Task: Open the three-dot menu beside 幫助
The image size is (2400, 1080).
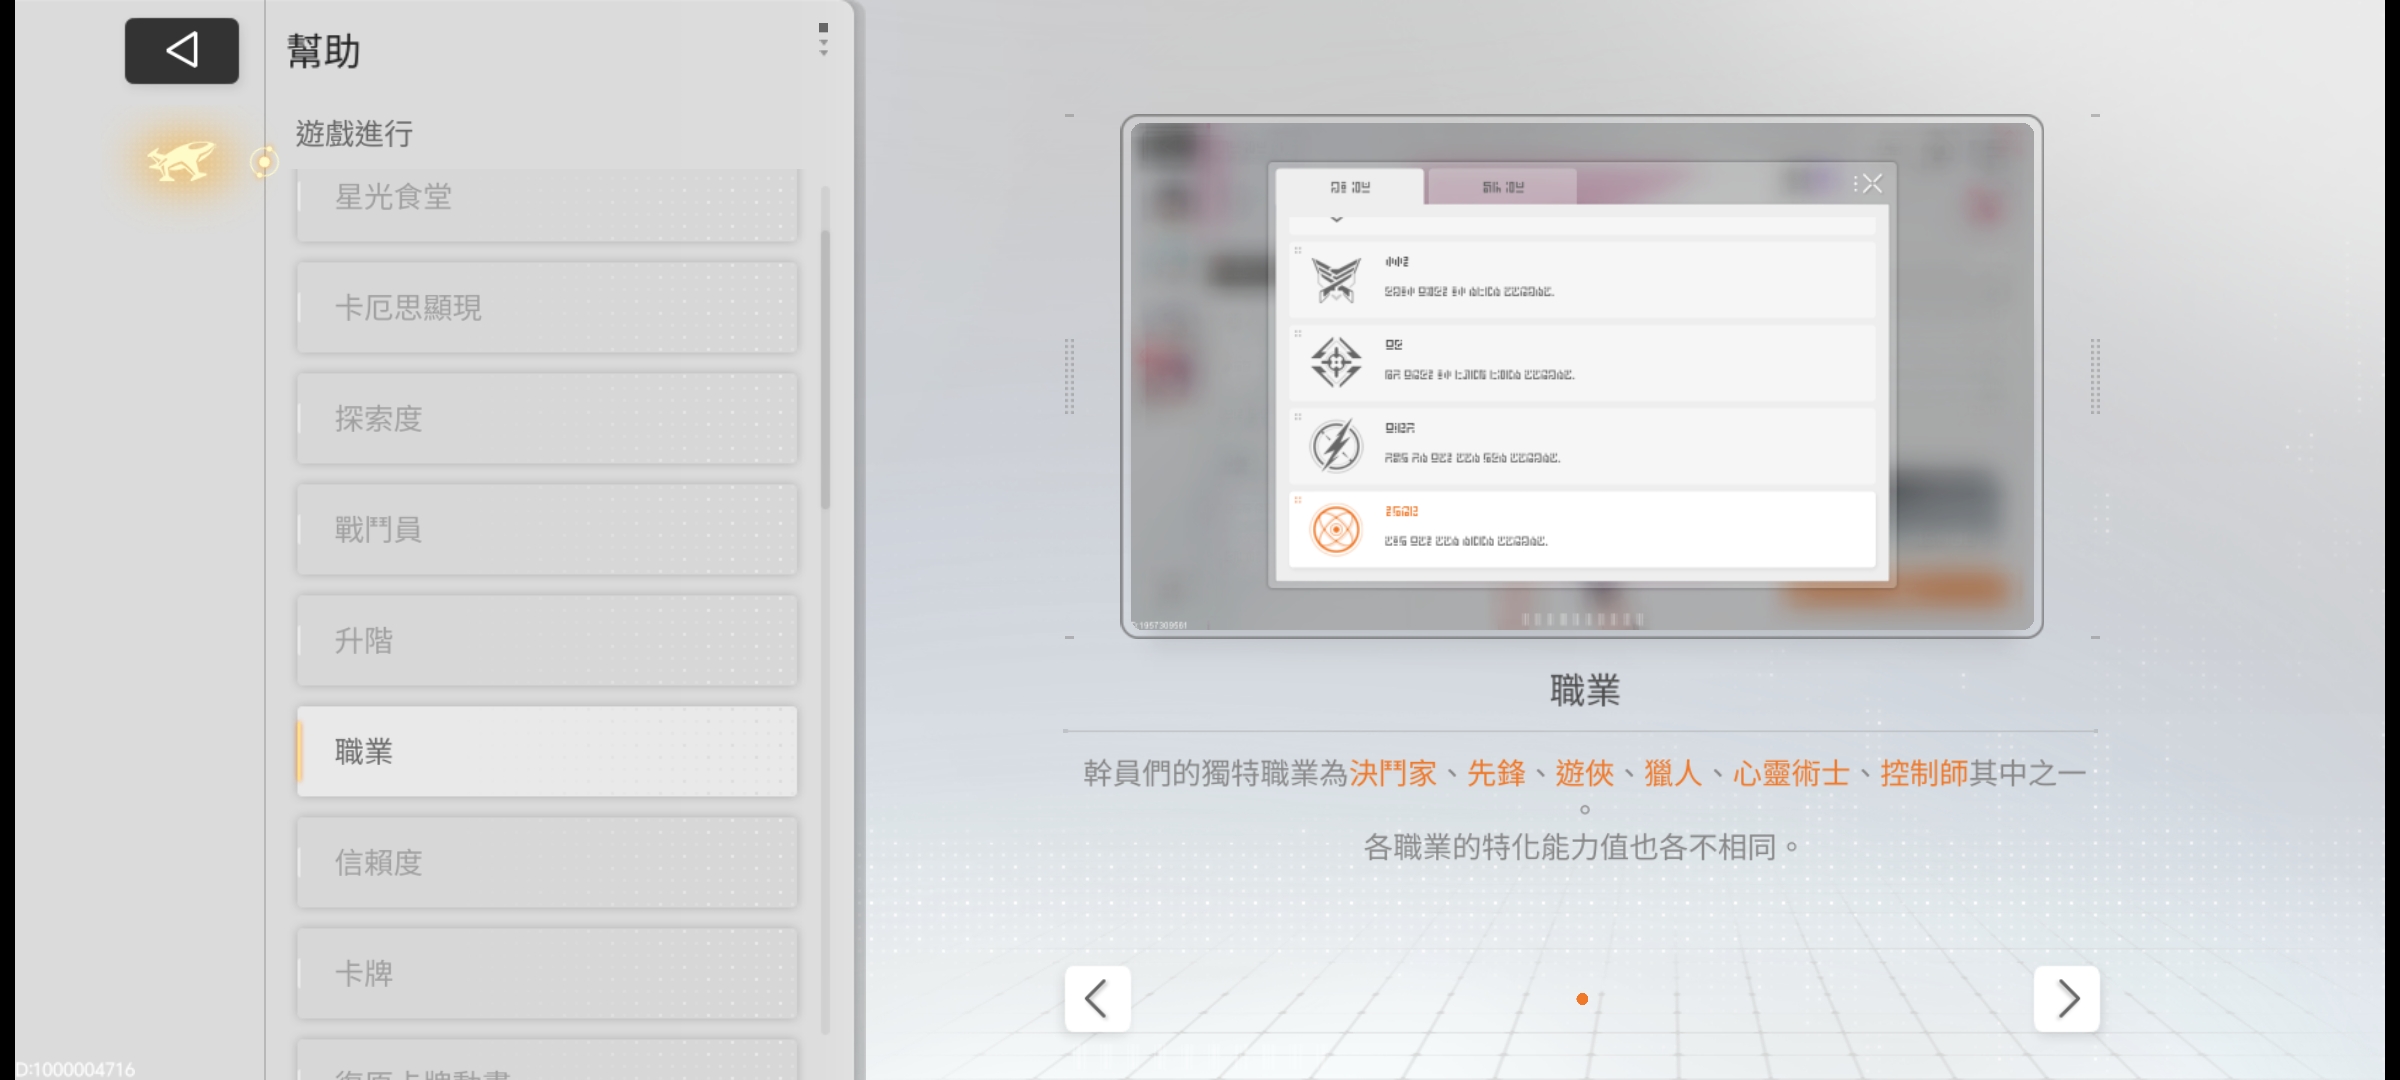Action: pos(823,40)
